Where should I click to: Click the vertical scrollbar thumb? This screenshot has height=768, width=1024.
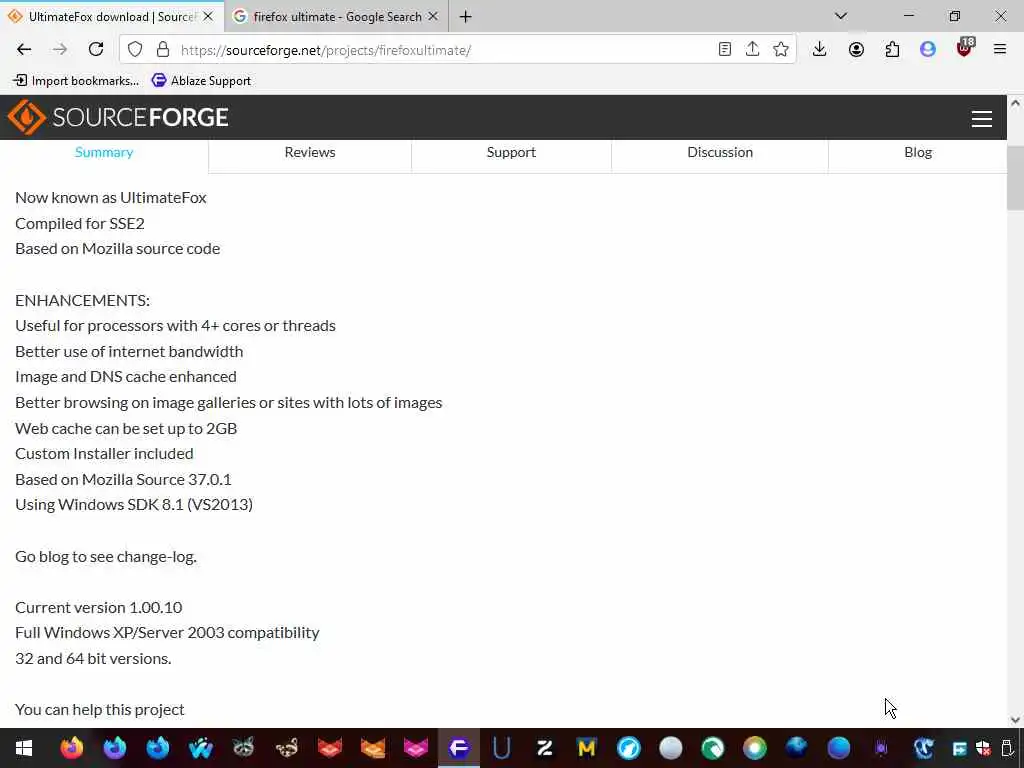[1015, 178]
